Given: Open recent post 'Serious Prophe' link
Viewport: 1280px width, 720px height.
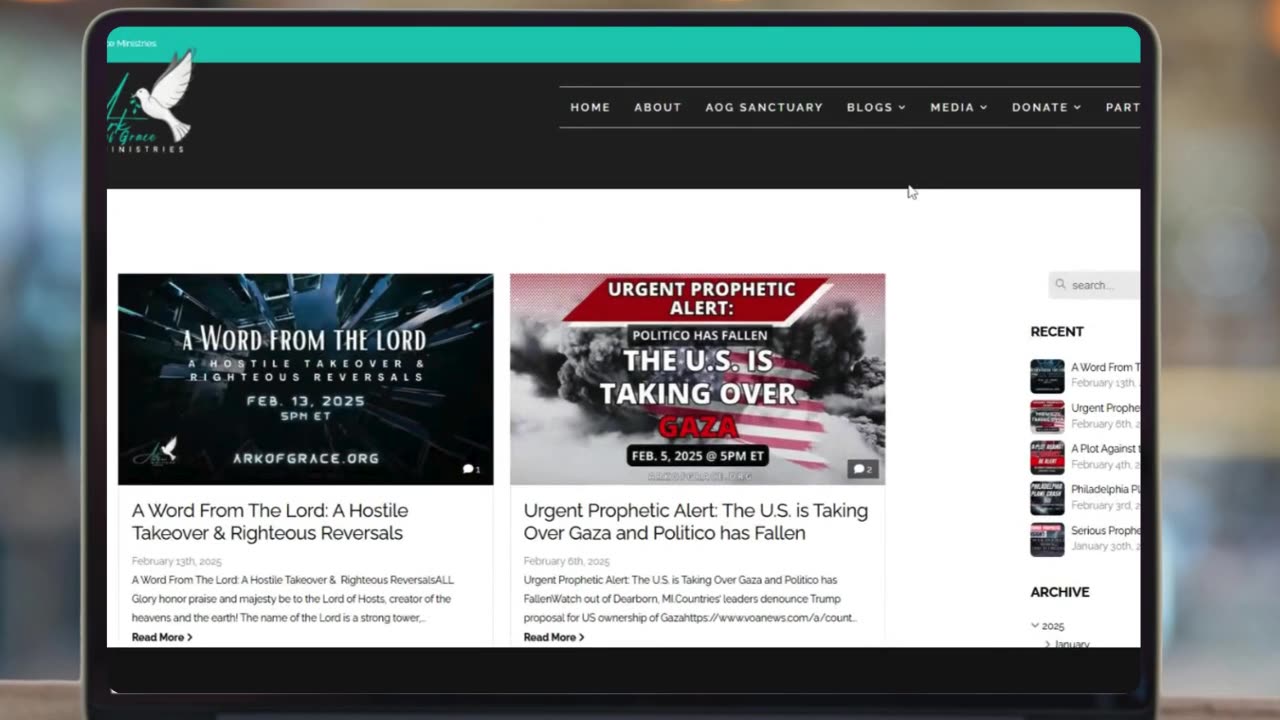Looking at the screenshot, I should pyautogui.click(x=1105, y=531).
